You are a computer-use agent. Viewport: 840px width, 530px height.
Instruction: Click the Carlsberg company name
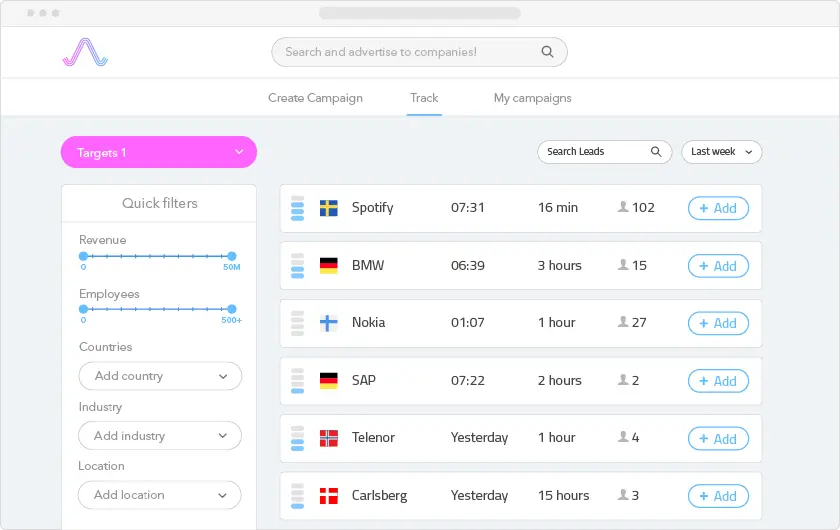click(379, 496)
